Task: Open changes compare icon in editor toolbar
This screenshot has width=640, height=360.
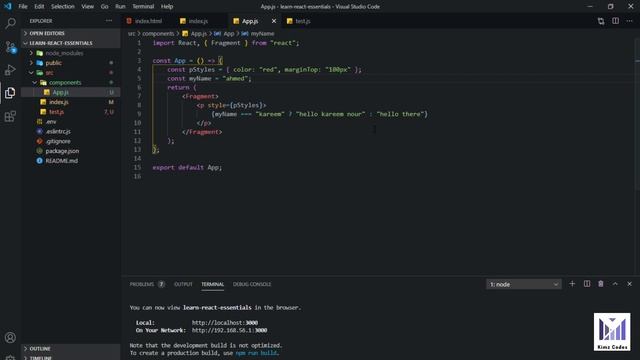Action: 601,21
